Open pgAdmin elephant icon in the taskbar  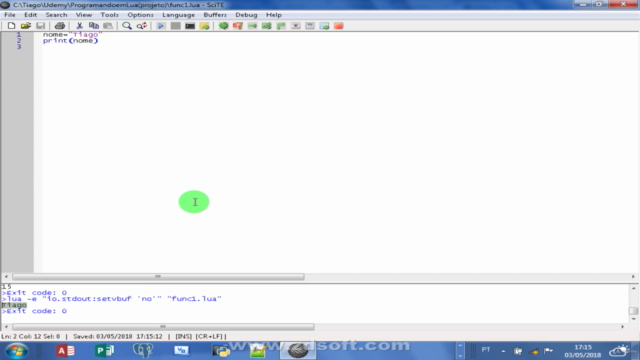click(143, 351)
